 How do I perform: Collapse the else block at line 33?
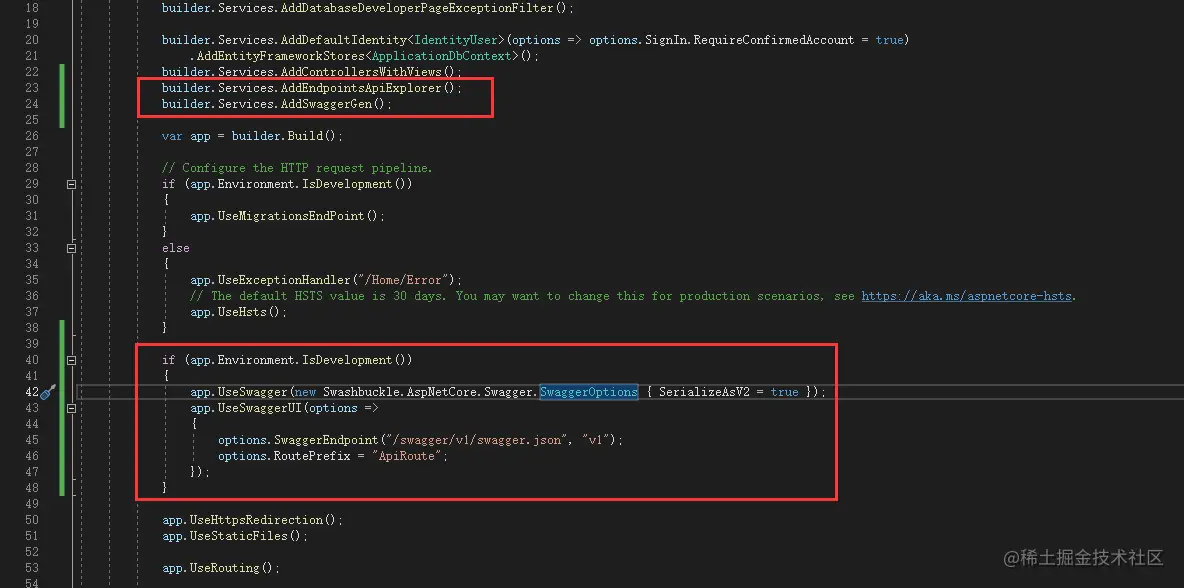point(71,248)
